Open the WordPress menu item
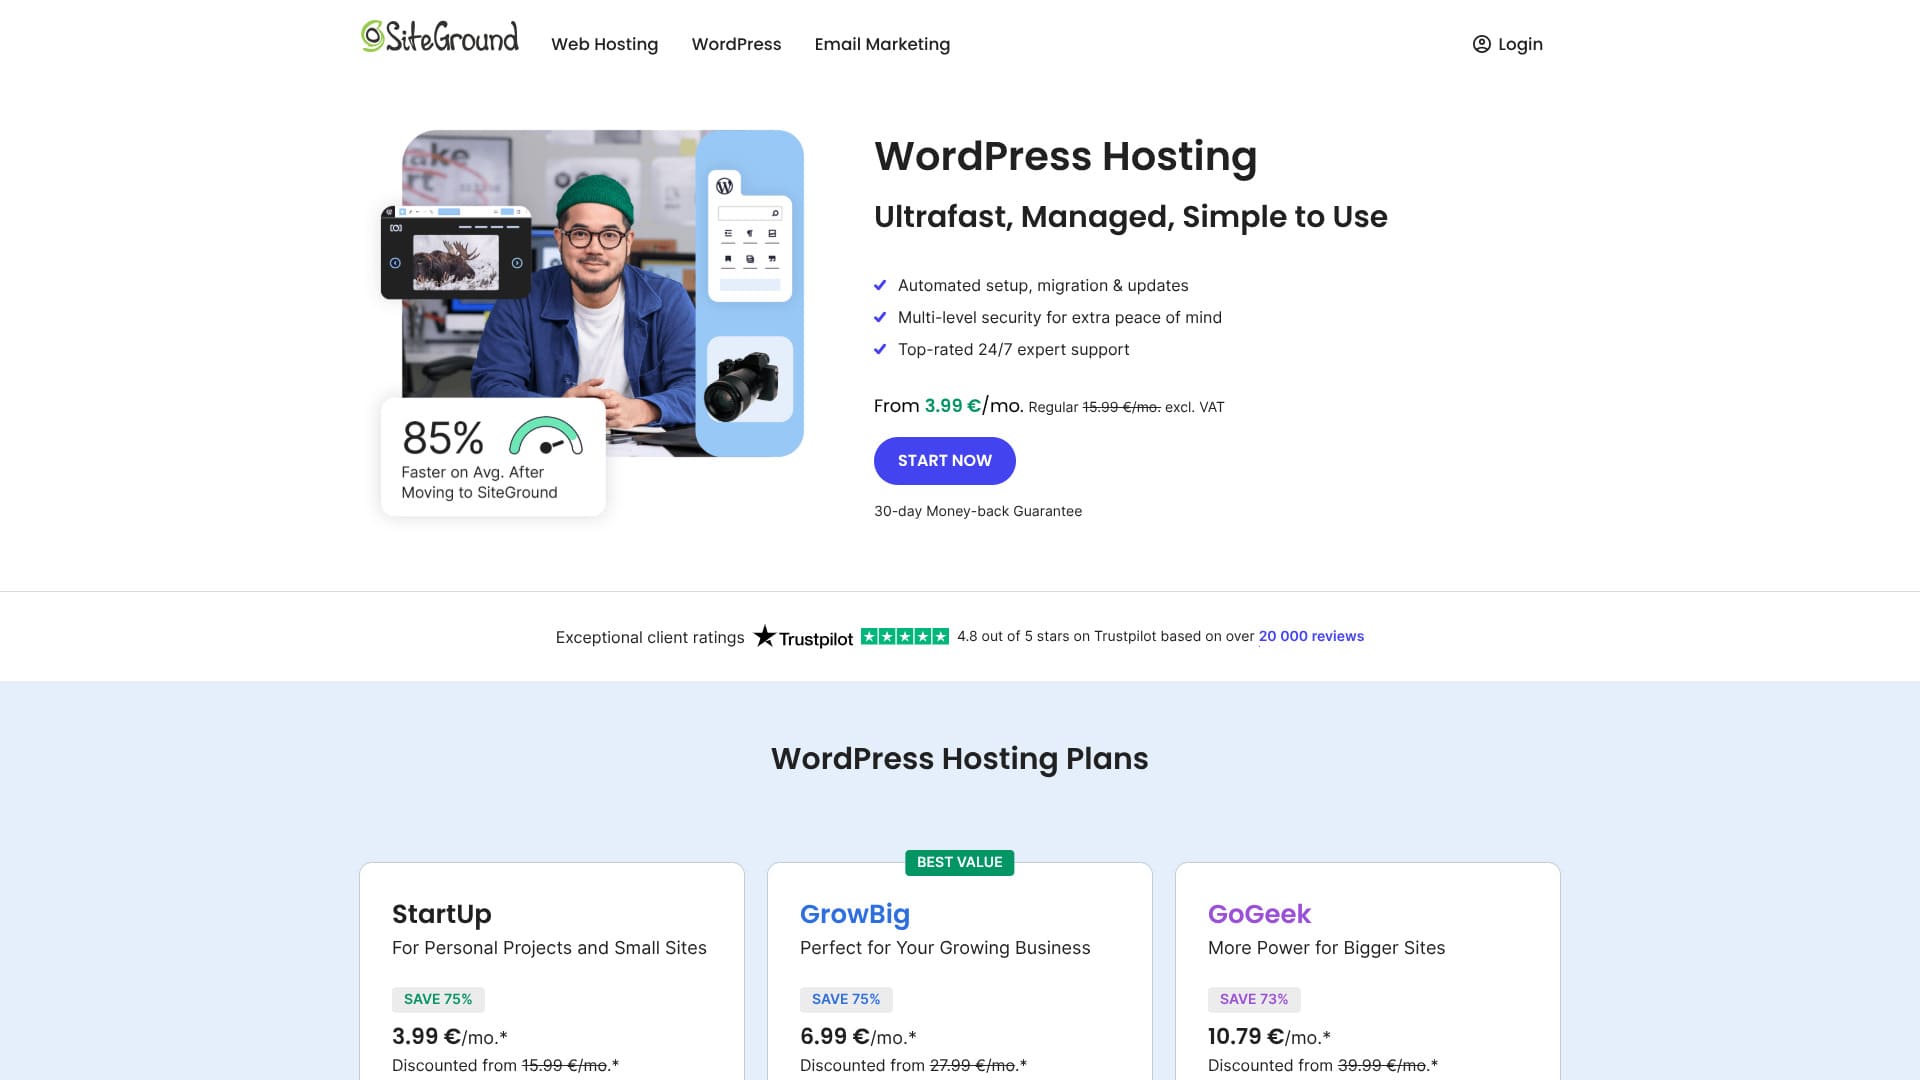The width and height of the screenshot is (1920, 1080). click(x=736, y=44)
